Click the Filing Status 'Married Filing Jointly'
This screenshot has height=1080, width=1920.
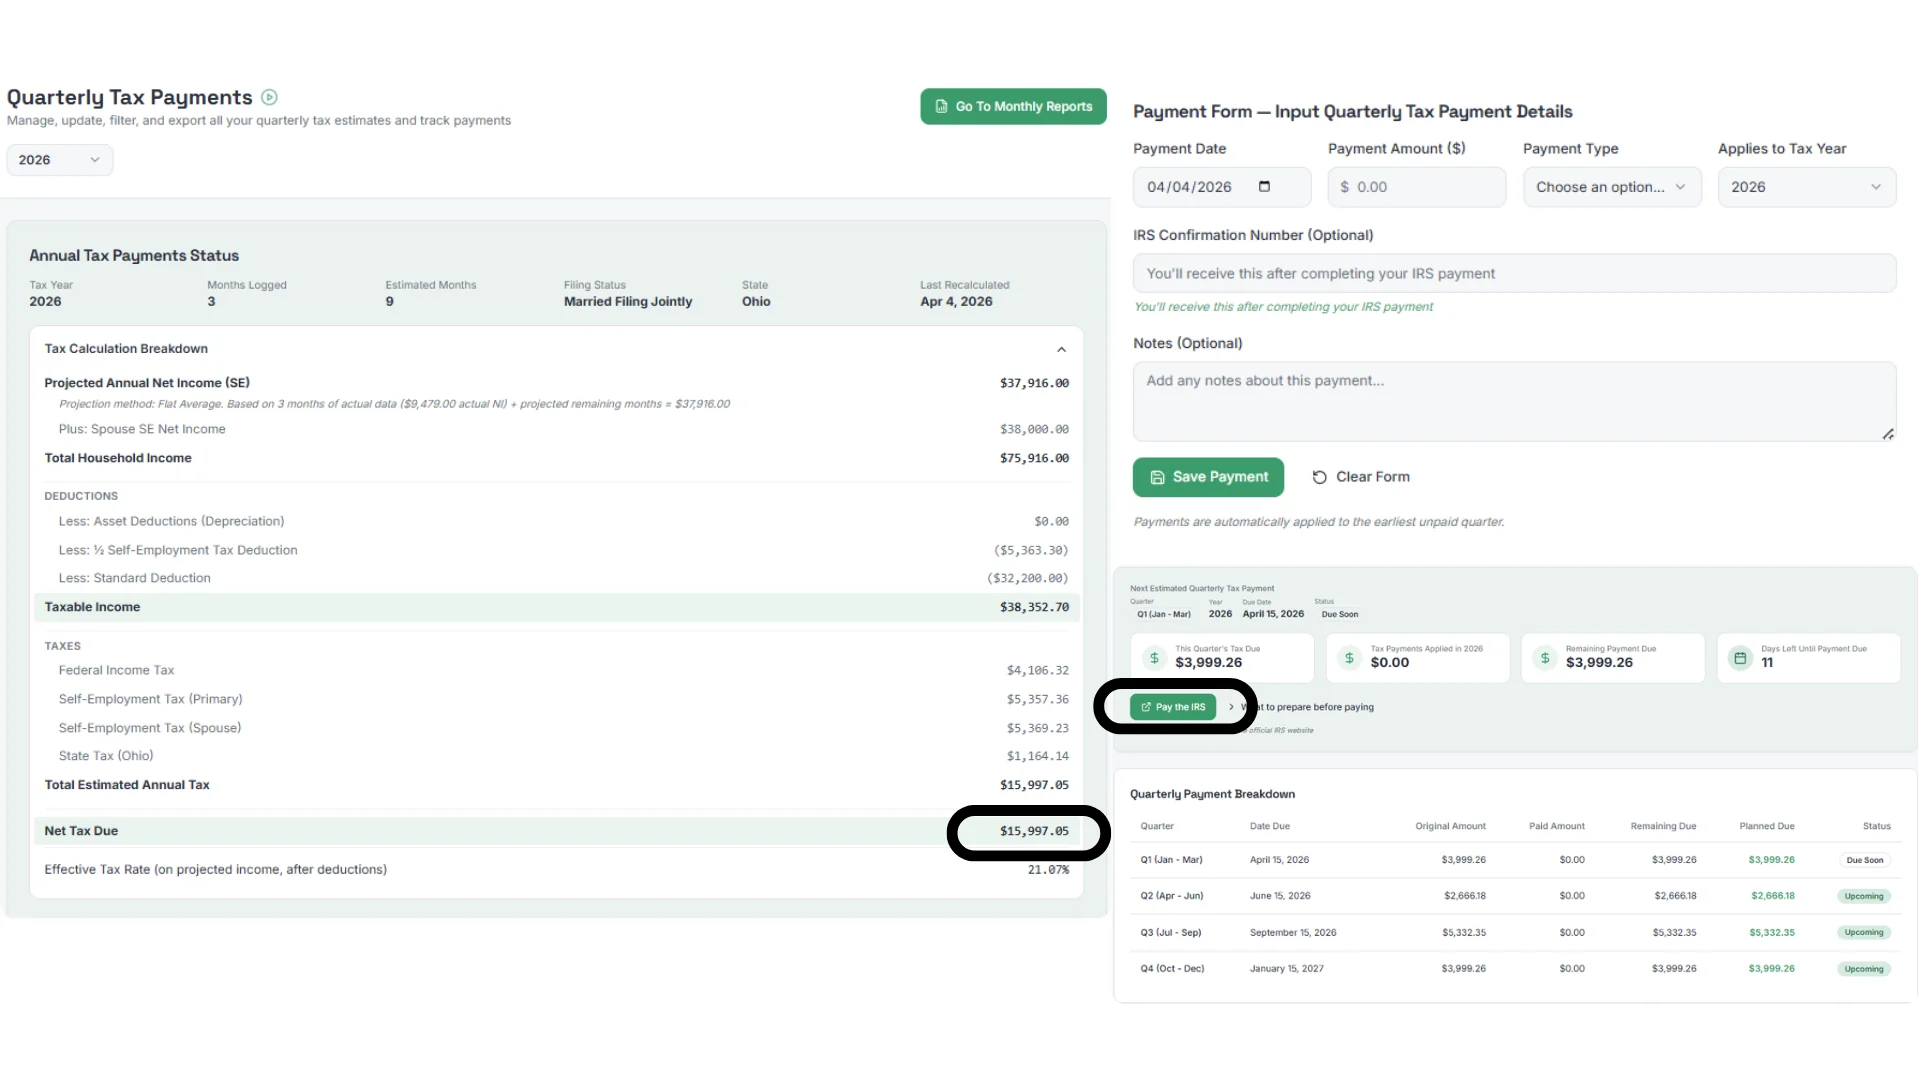pyautogui.click(x=627, y=301)
